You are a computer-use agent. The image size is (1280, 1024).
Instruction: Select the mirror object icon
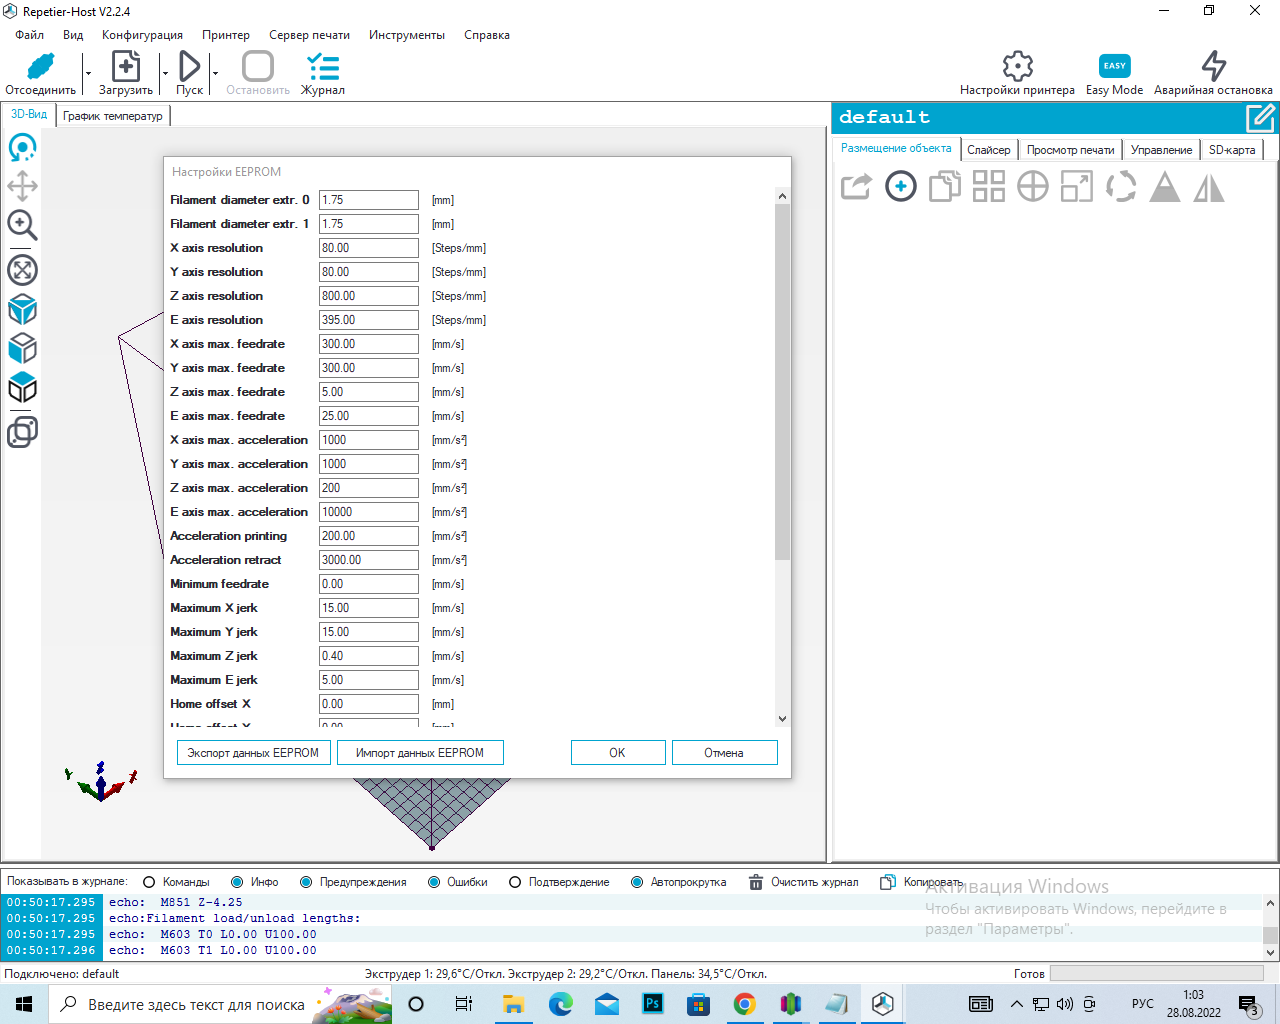pyautogui.click(x=1209, y=187)
